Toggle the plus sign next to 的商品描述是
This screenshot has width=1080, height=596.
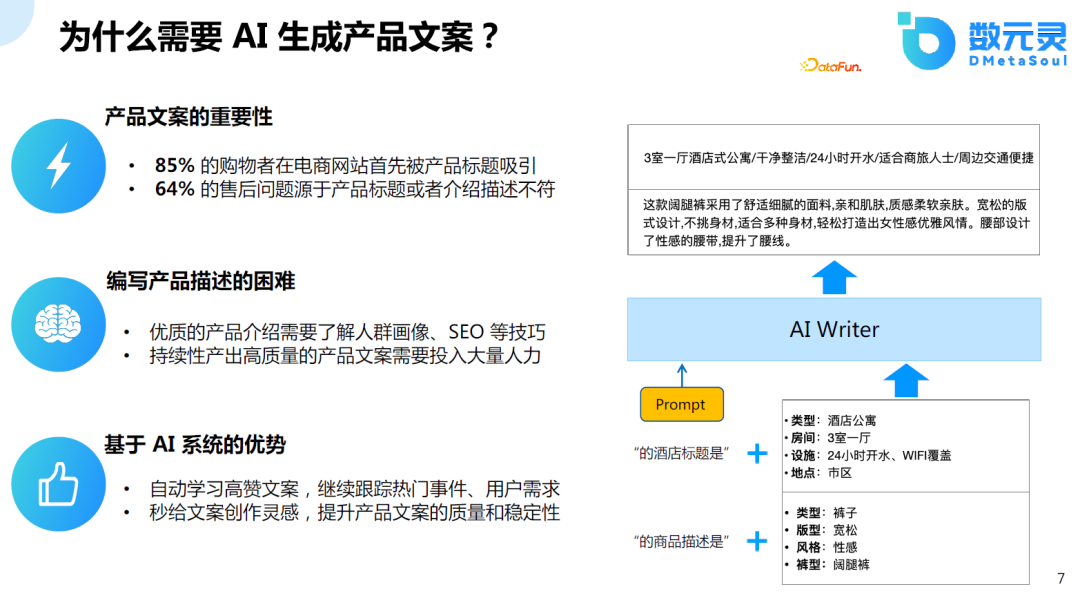coord(758,541)
